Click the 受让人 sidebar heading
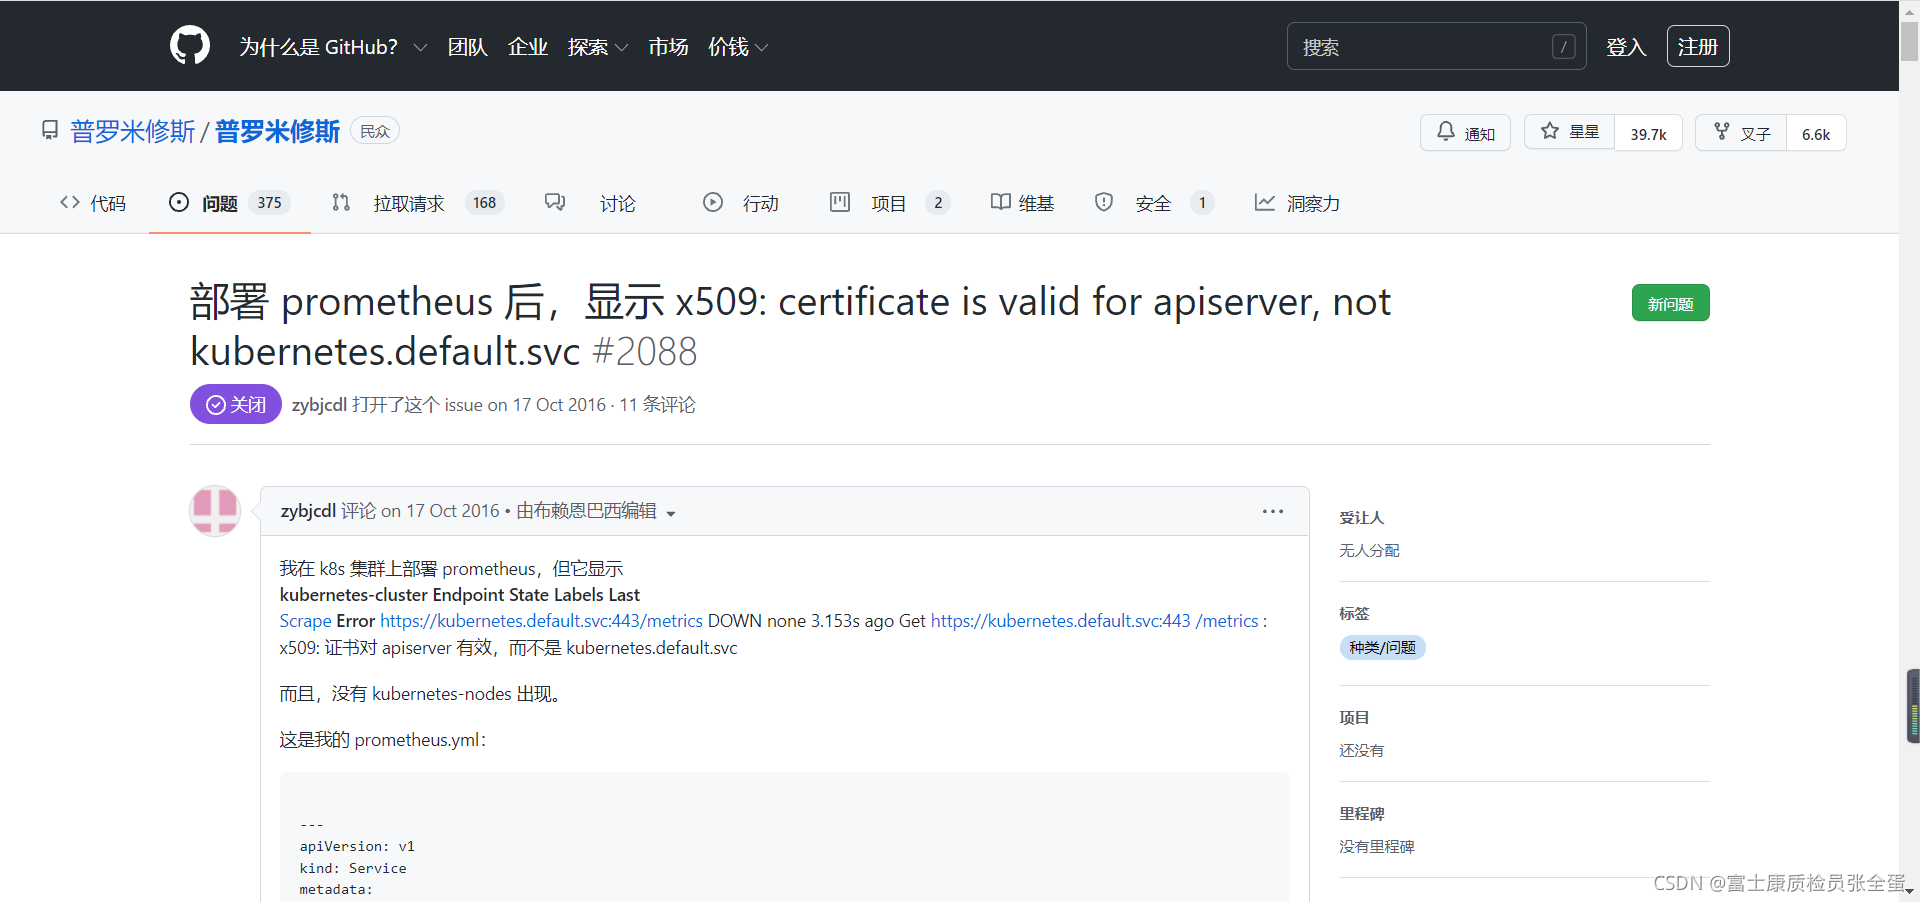The width and height of the screenshot is (1920, 902). (1362, 518)
